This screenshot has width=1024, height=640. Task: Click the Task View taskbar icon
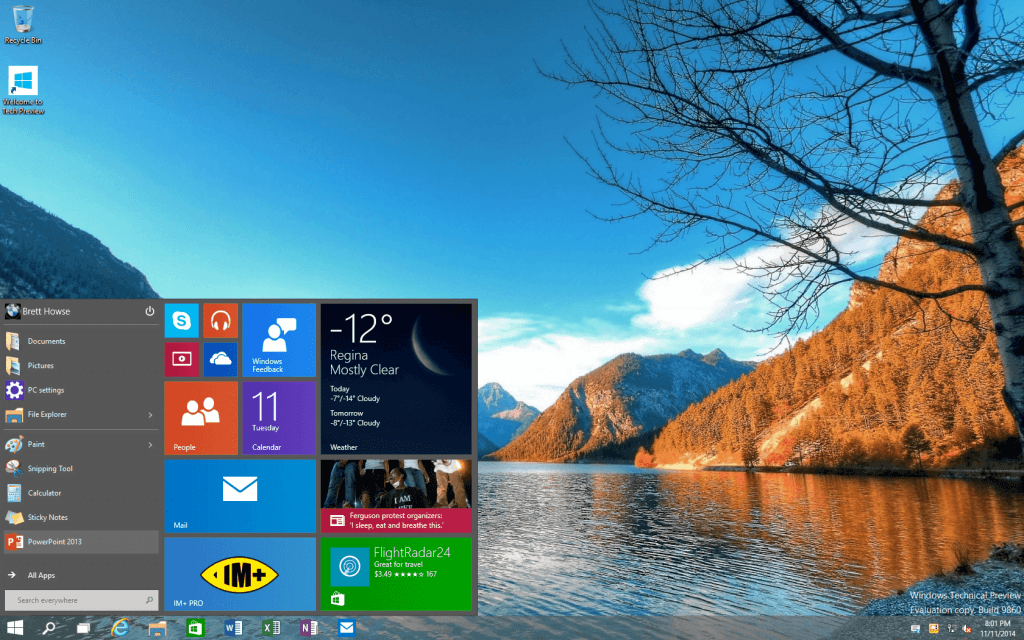pos(84,628)
